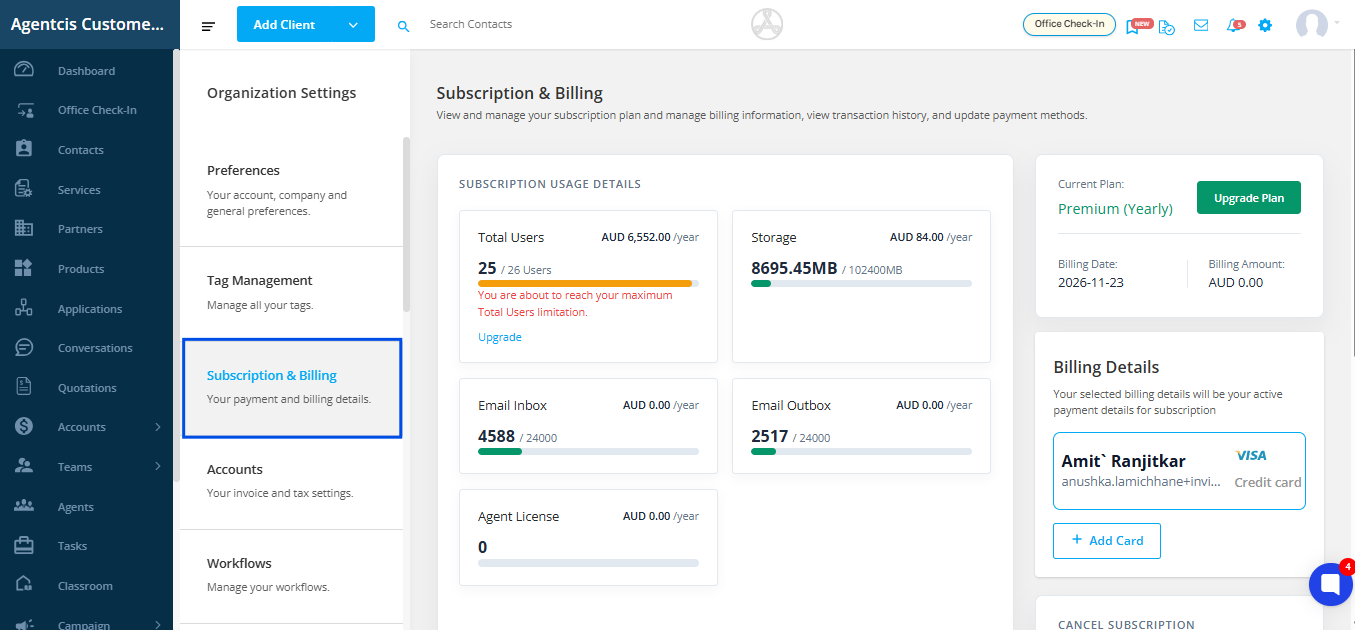Click the search magnifier icon

point(403,26)
